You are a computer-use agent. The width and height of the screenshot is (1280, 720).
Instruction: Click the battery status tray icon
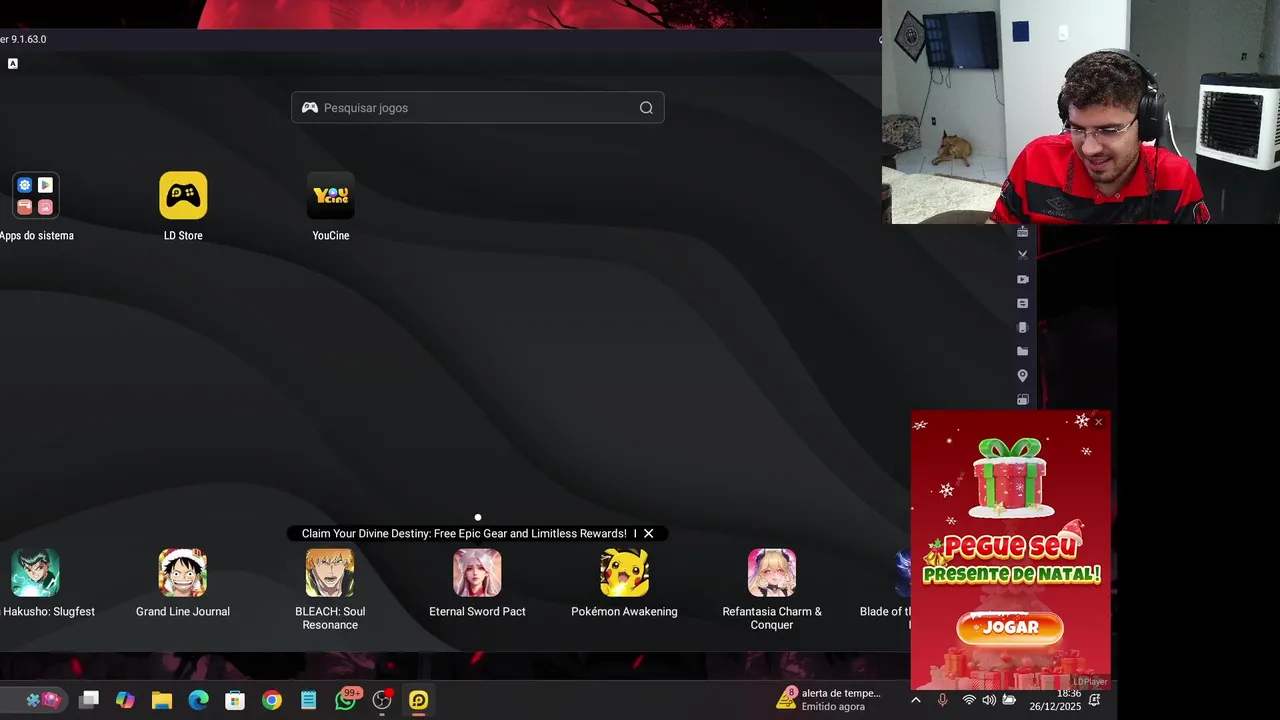(1009, 700)
